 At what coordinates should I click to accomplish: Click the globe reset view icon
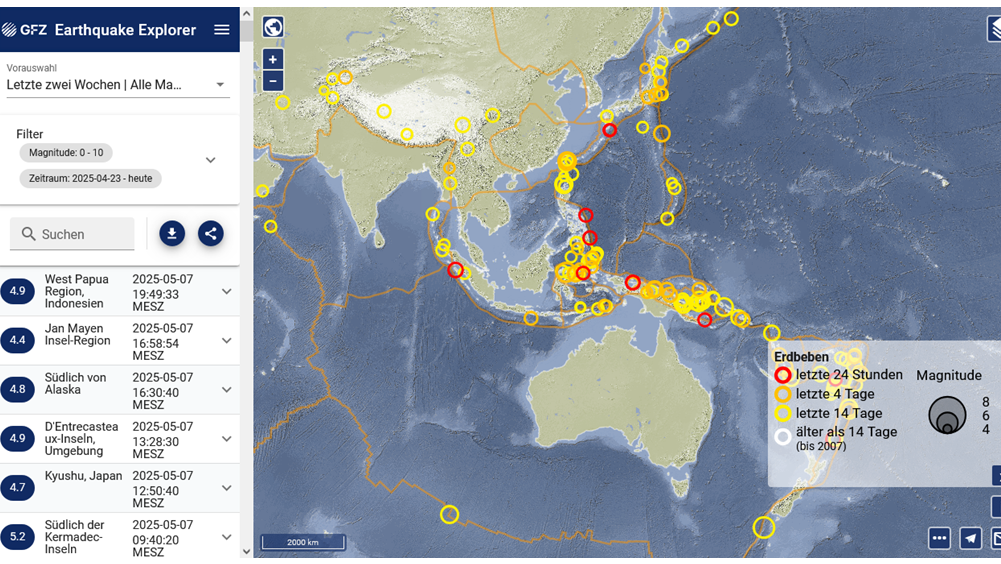pos(273,27)
